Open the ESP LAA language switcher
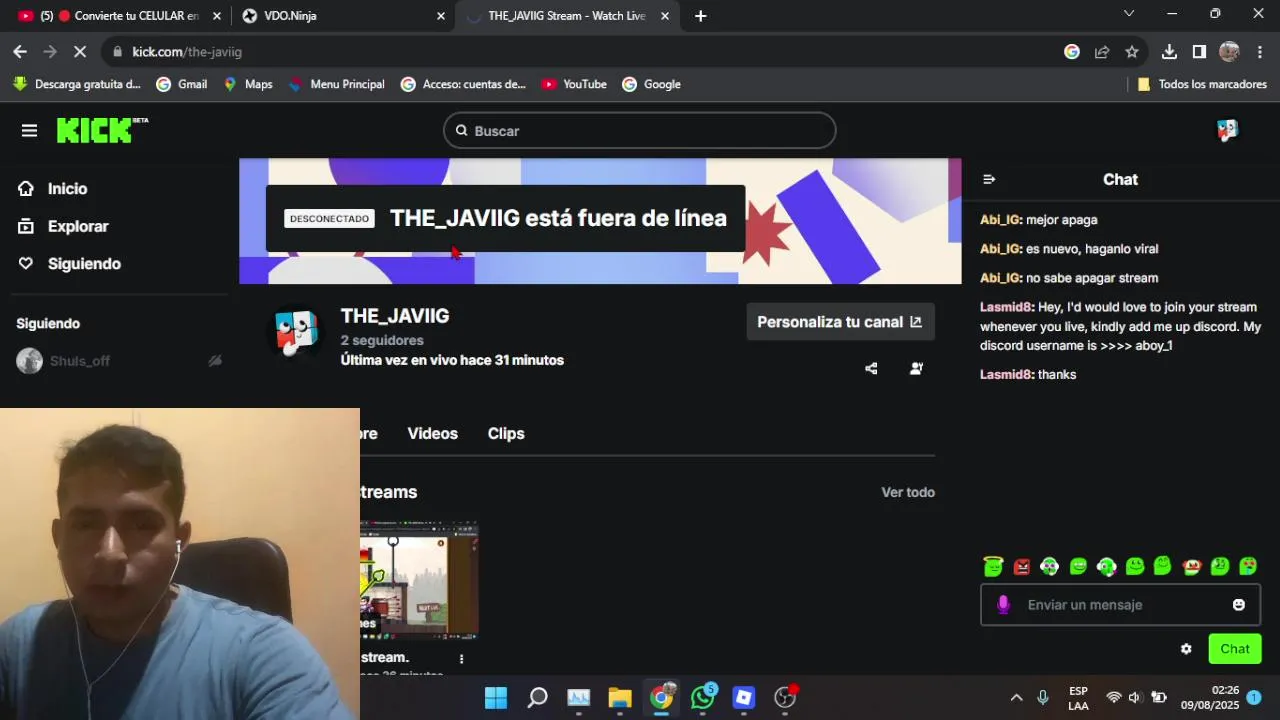This screenshot has height=720, width=1280. tap(1078, 698)
